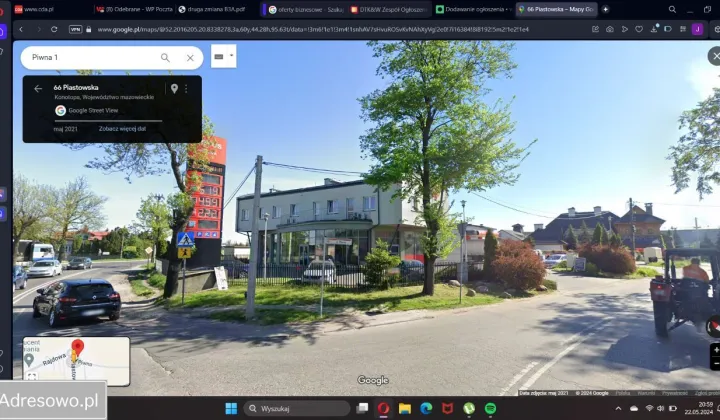Open Task View on taskbar
This screenshot has height=420, width=720.
(x=363, y=409)
